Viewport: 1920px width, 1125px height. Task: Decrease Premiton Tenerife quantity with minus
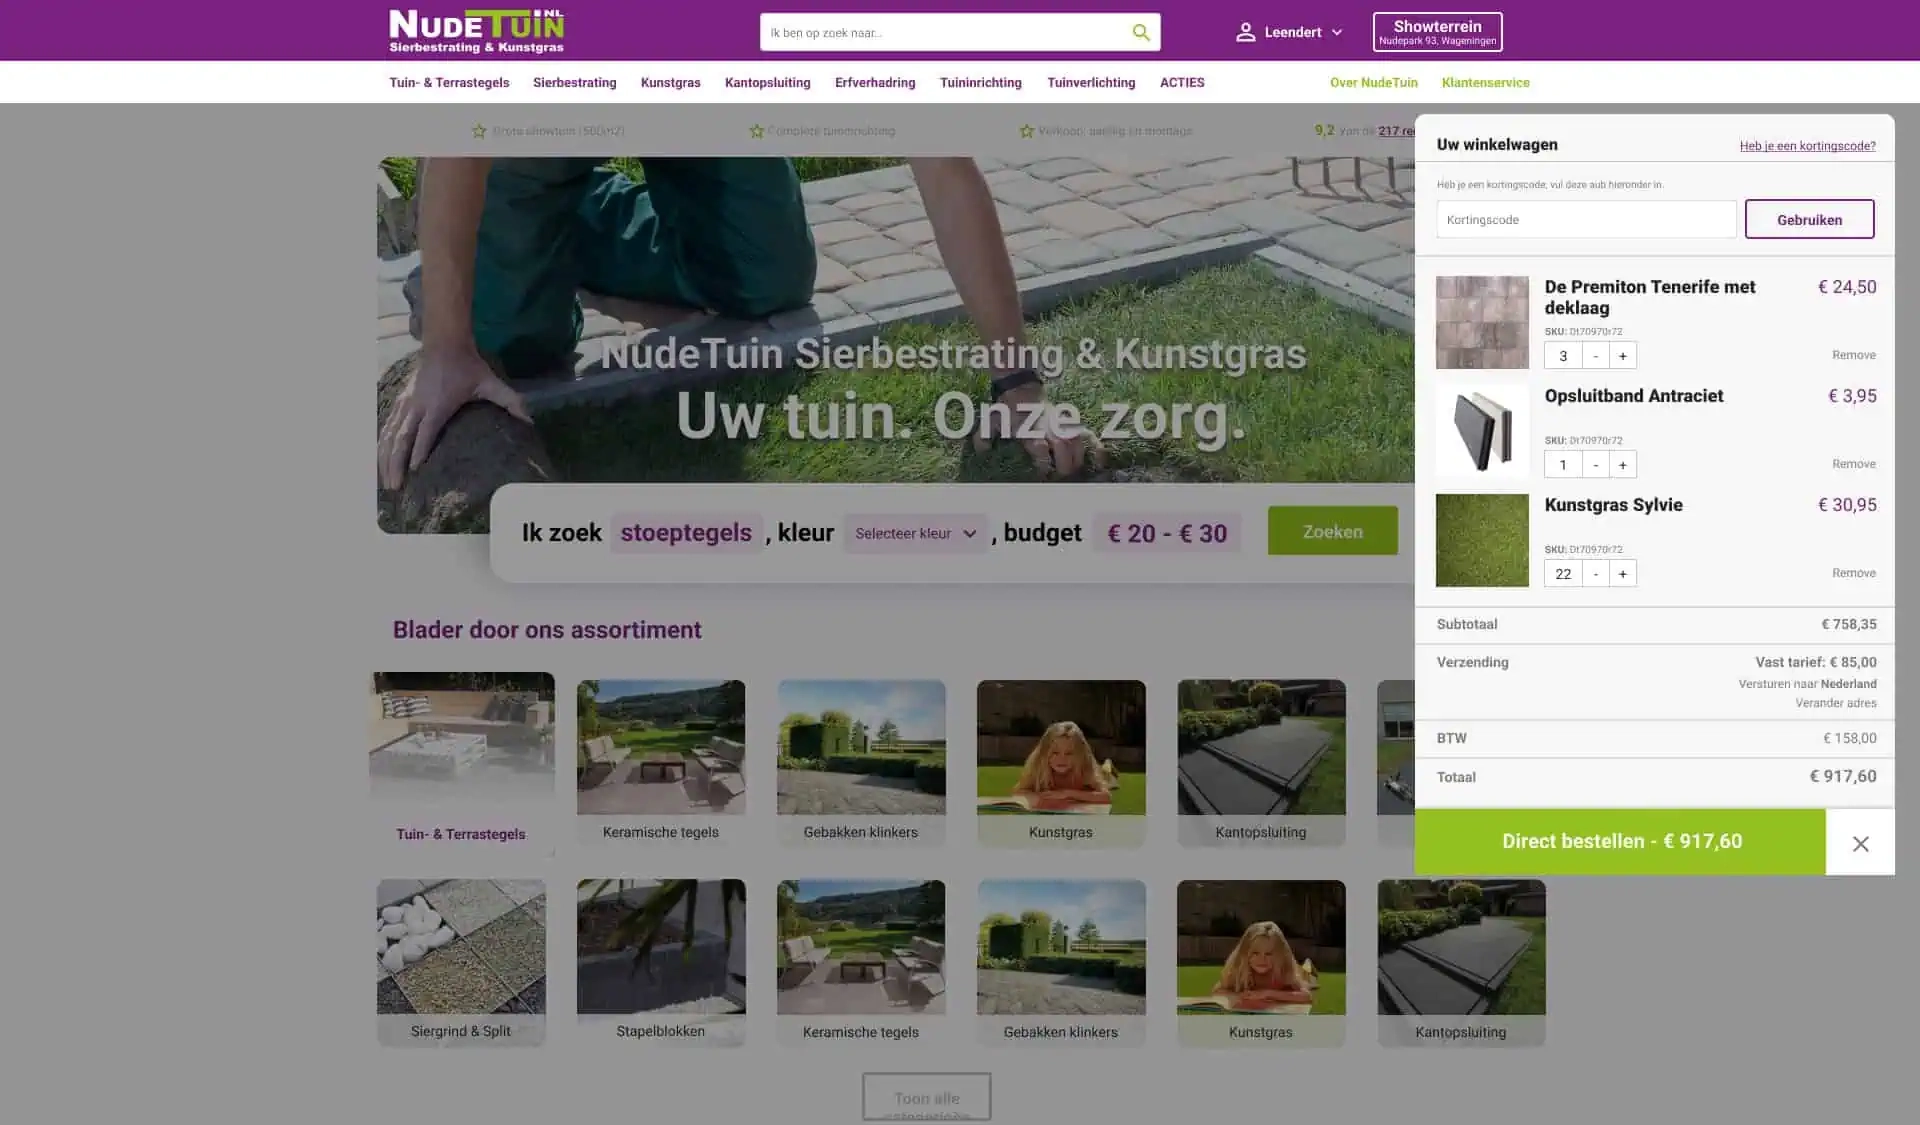(1595, 356)
